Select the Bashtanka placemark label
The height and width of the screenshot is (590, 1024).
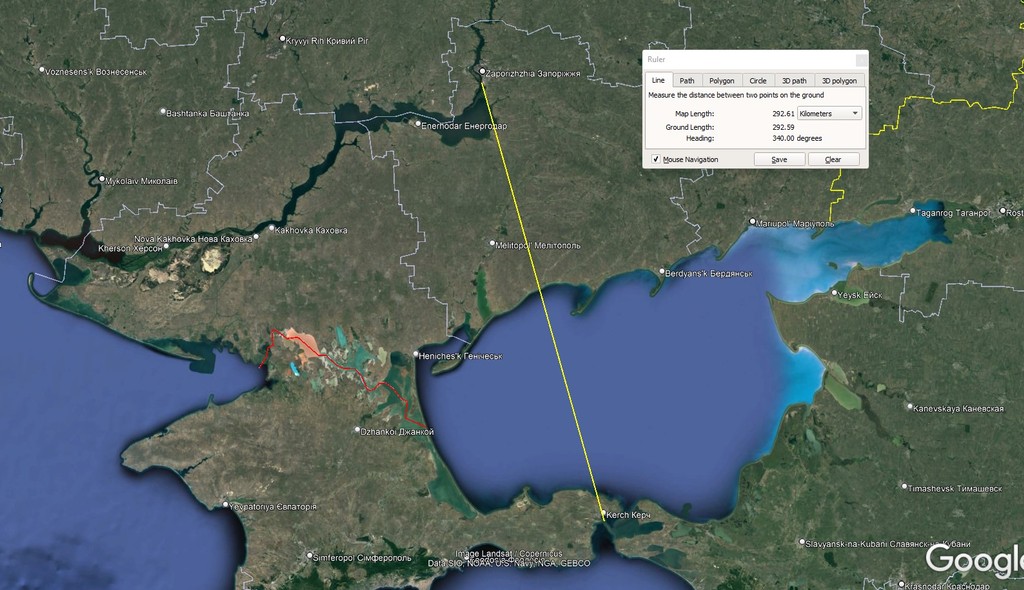click(x=208, y=114)
